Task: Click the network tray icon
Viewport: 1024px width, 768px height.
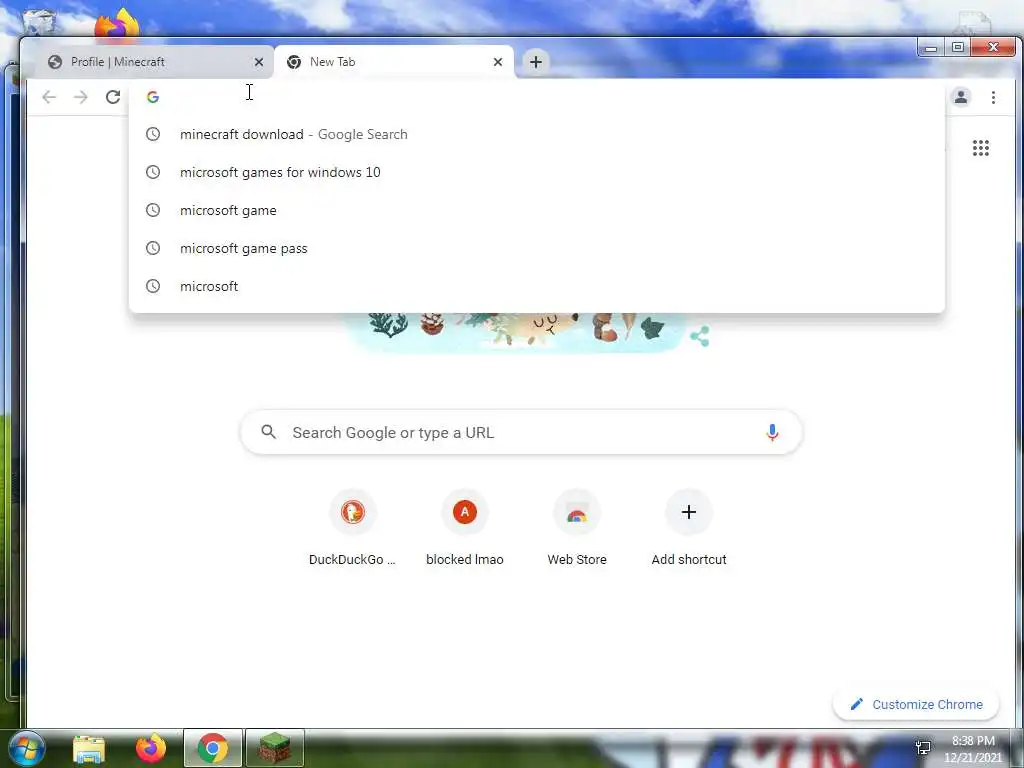Action: point(923,748)
